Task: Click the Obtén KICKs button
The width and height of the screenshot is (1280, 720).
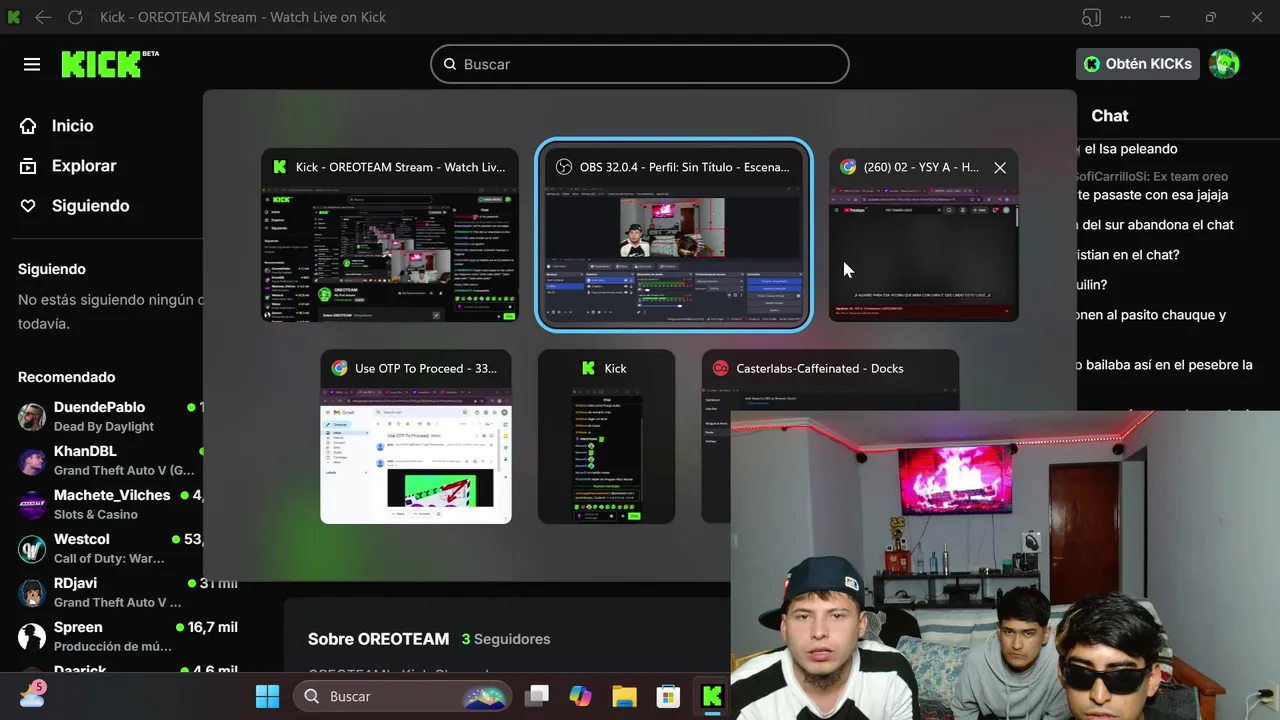Action: [x=1138, y=64]
